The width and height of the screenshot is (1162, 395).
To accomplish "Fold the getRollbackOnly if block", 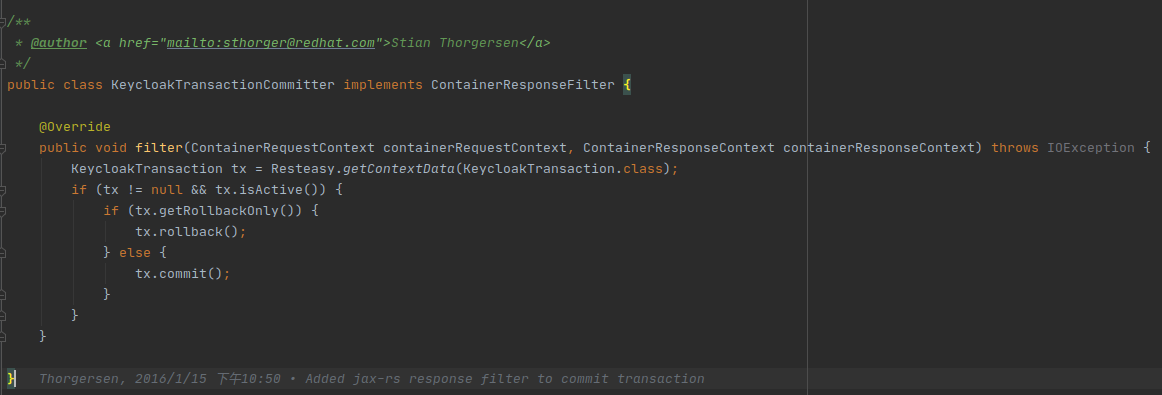I will (x=3, y=211).
